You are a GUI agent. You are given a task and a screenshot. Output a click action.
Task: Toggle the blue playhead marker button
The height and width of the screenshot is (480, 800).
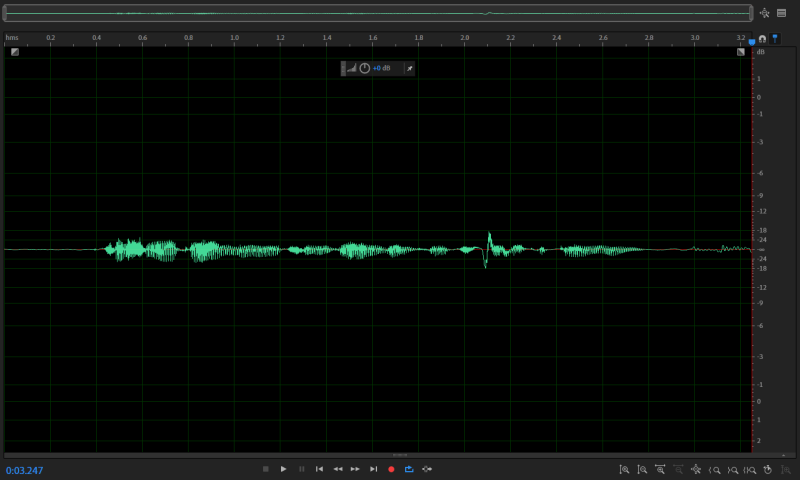(775, 39)
